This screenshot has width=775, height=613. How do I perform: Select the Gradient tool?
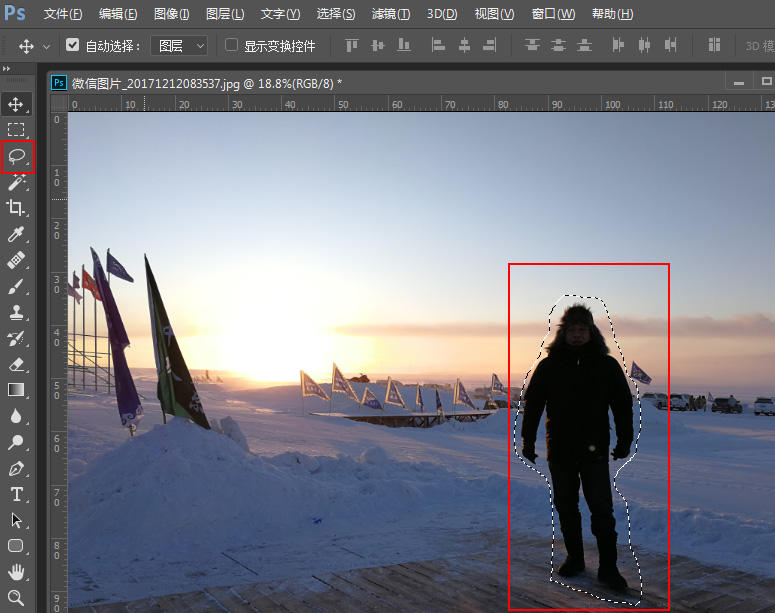pos(17,390)
